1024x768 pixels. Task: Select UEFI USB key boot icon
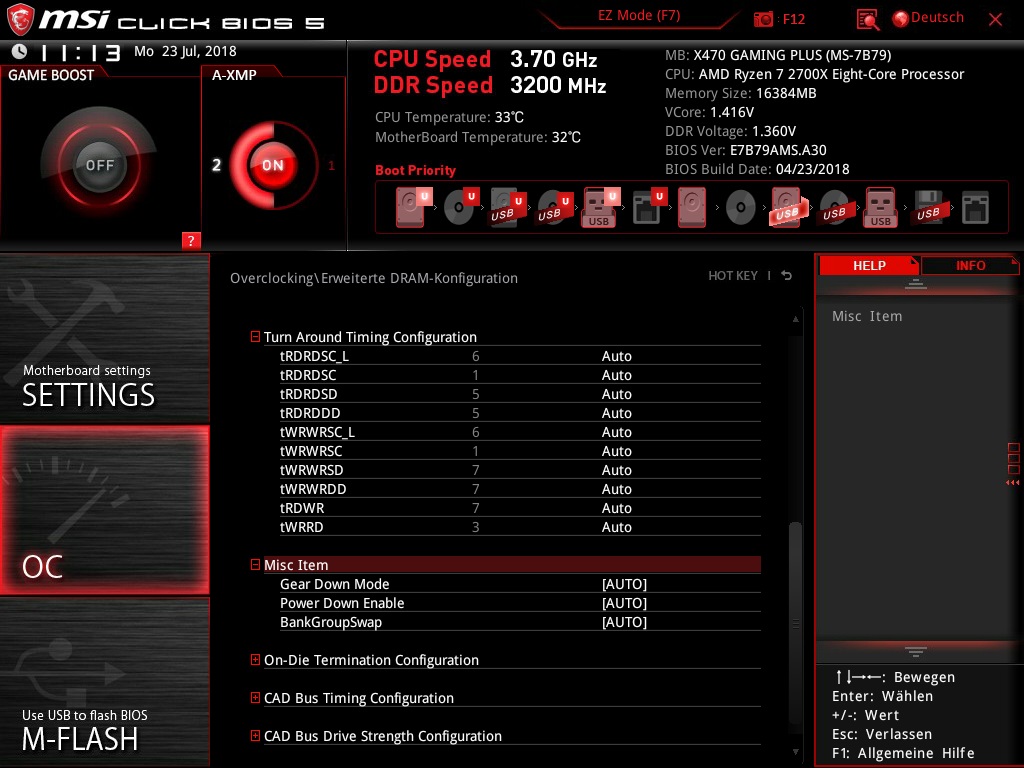tap(600, 207)
